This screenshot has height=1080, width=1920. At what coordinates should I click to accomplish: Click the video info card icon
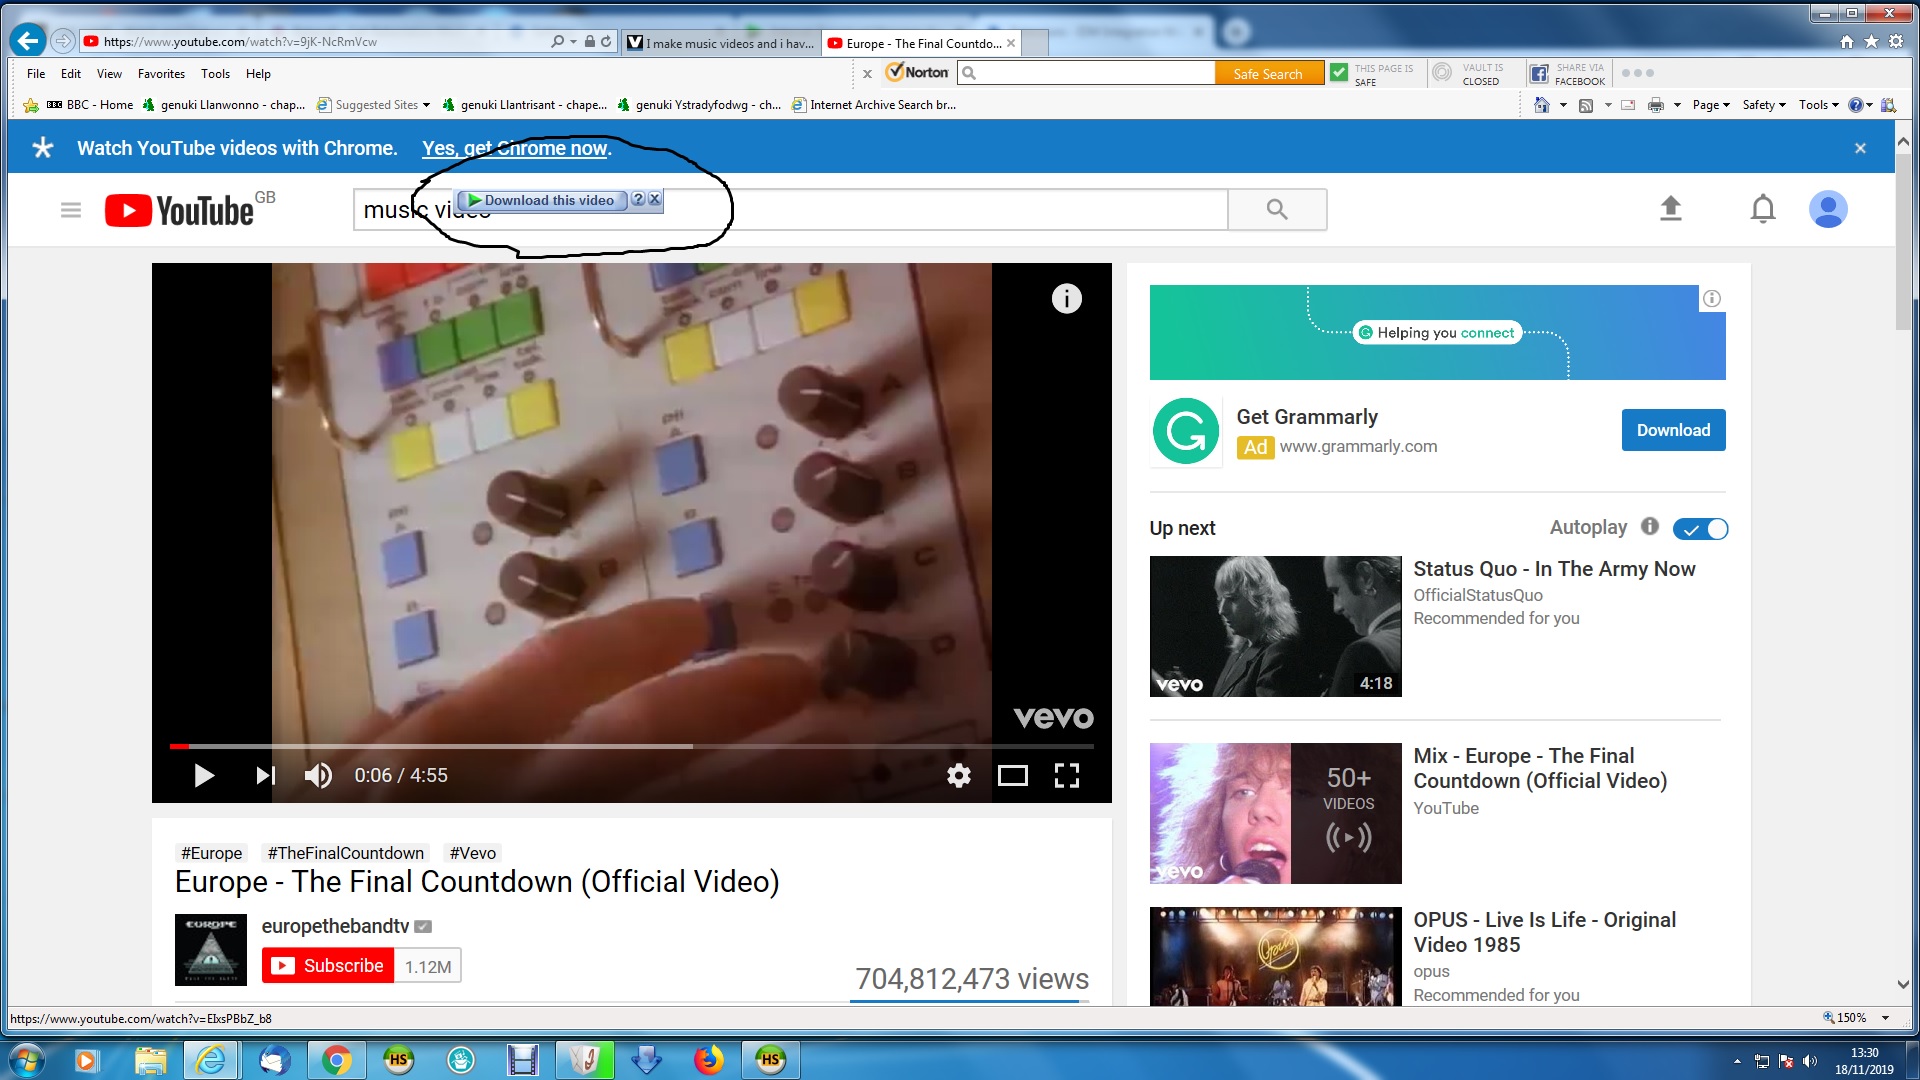pos(1066,299)
